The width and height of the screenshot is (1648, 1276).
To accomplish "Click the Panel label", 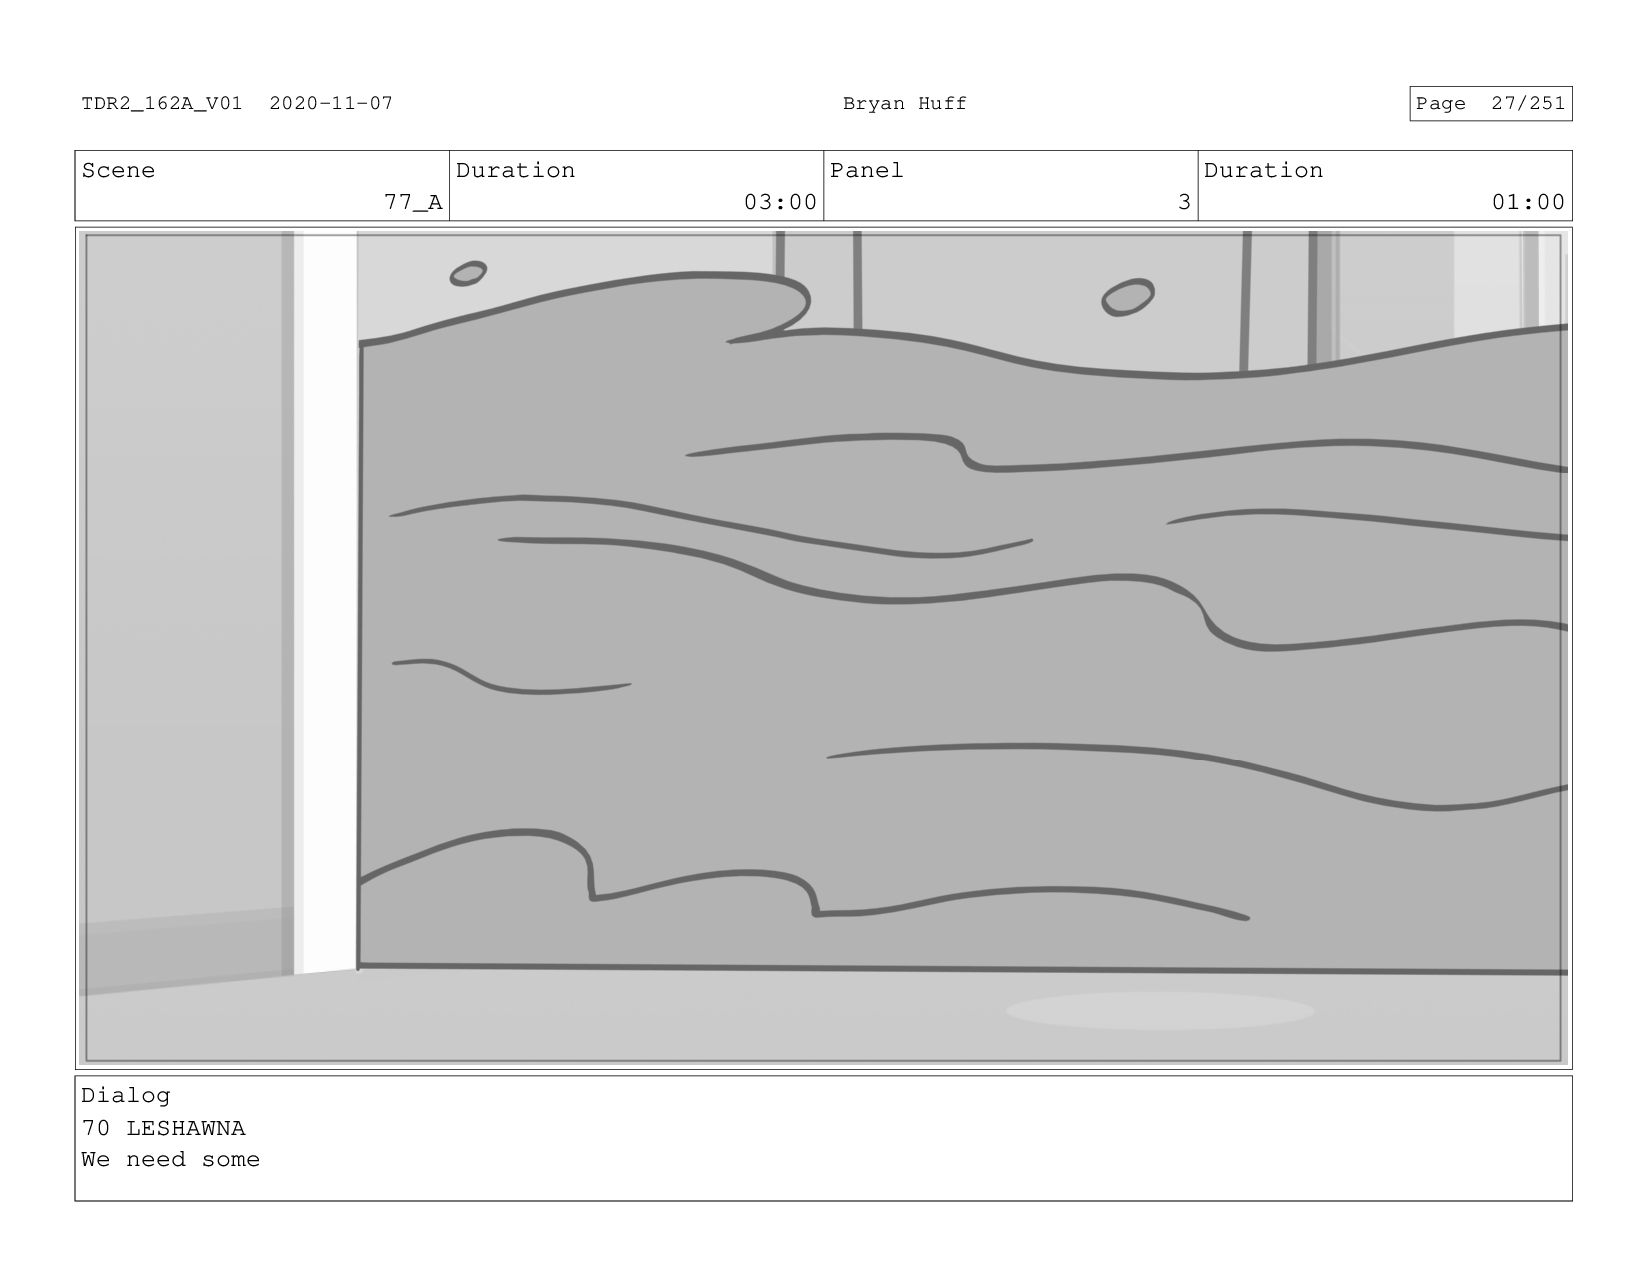I will [867, 171].
